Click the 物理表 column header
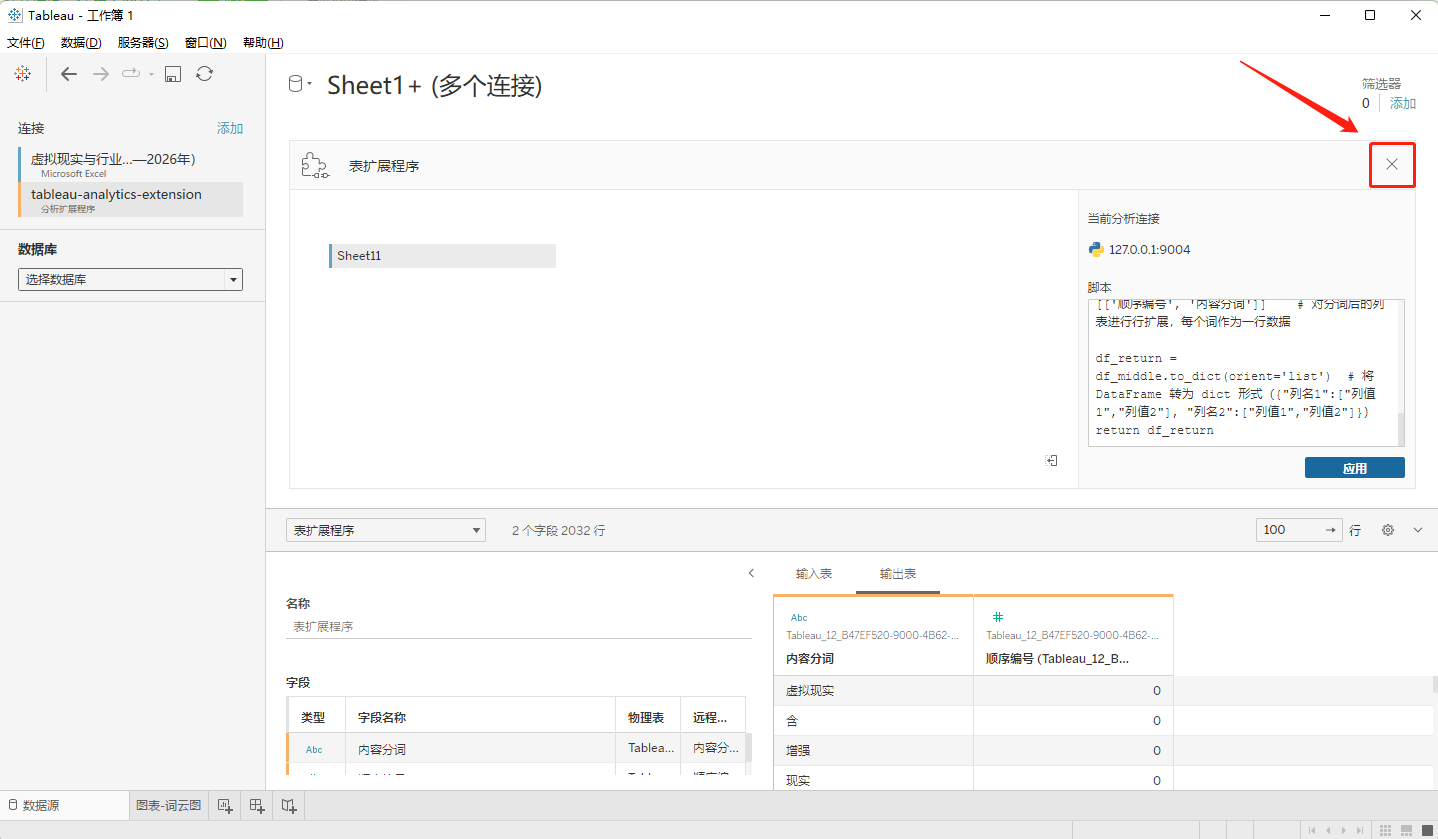This screenshot has width=1438, height=839. 646,717
